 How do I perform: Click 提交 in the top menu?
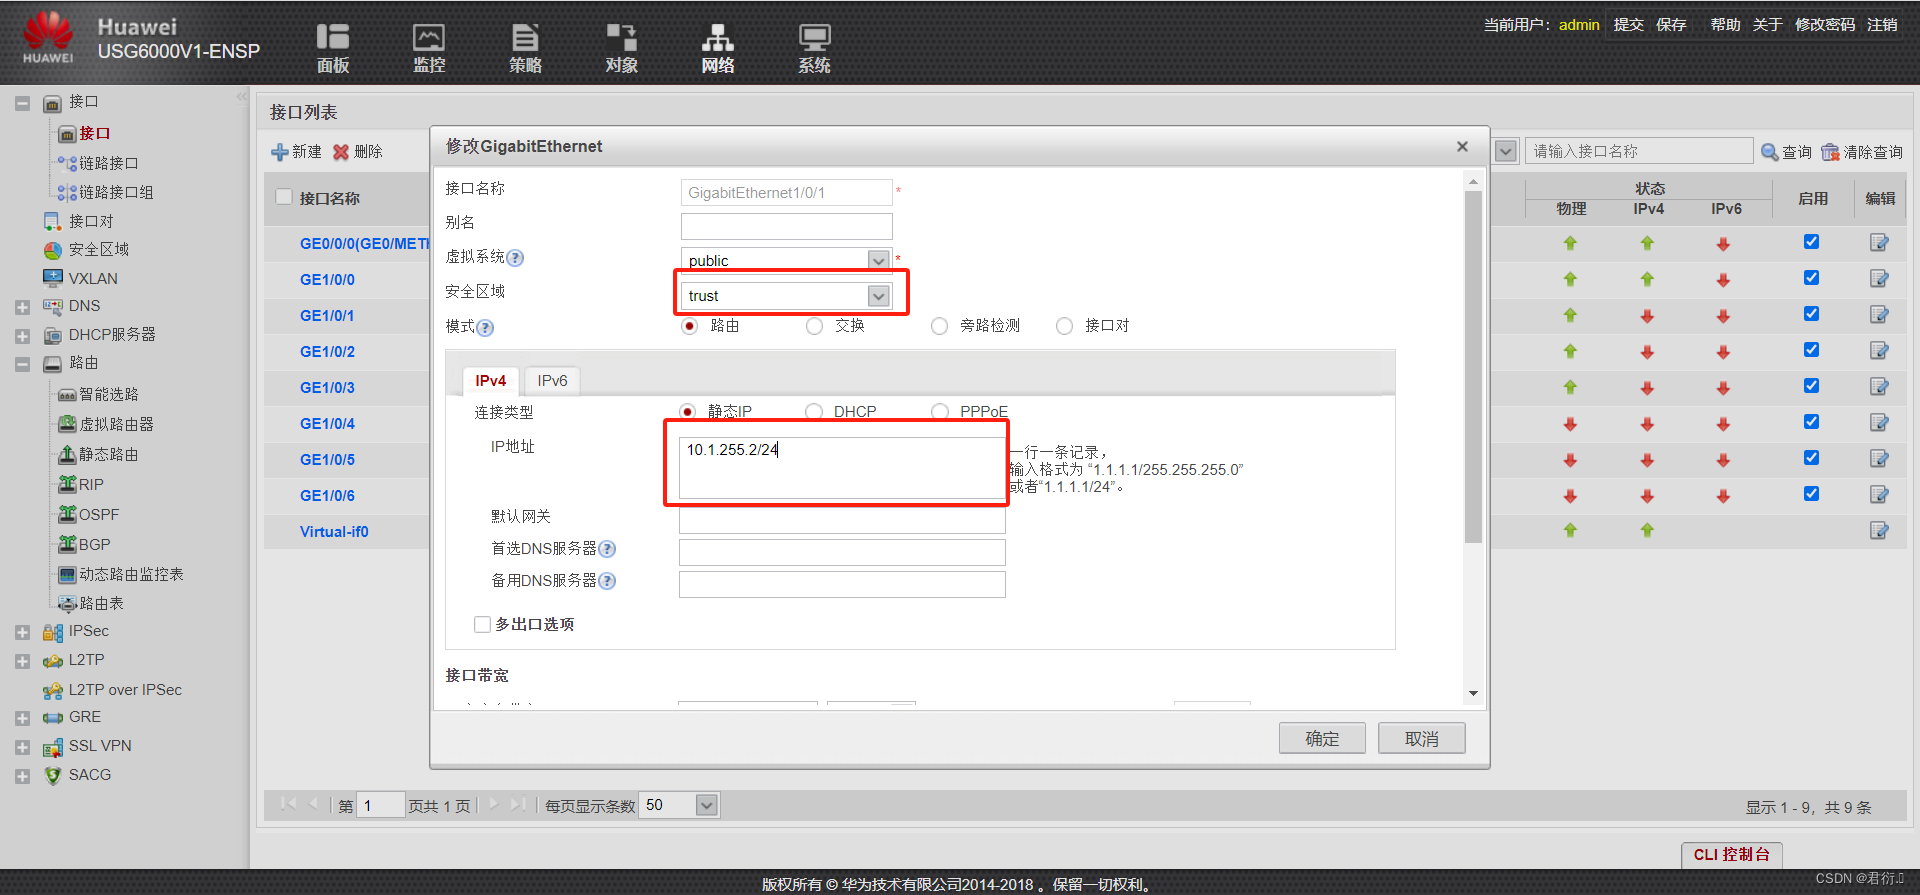(1628, 25)
